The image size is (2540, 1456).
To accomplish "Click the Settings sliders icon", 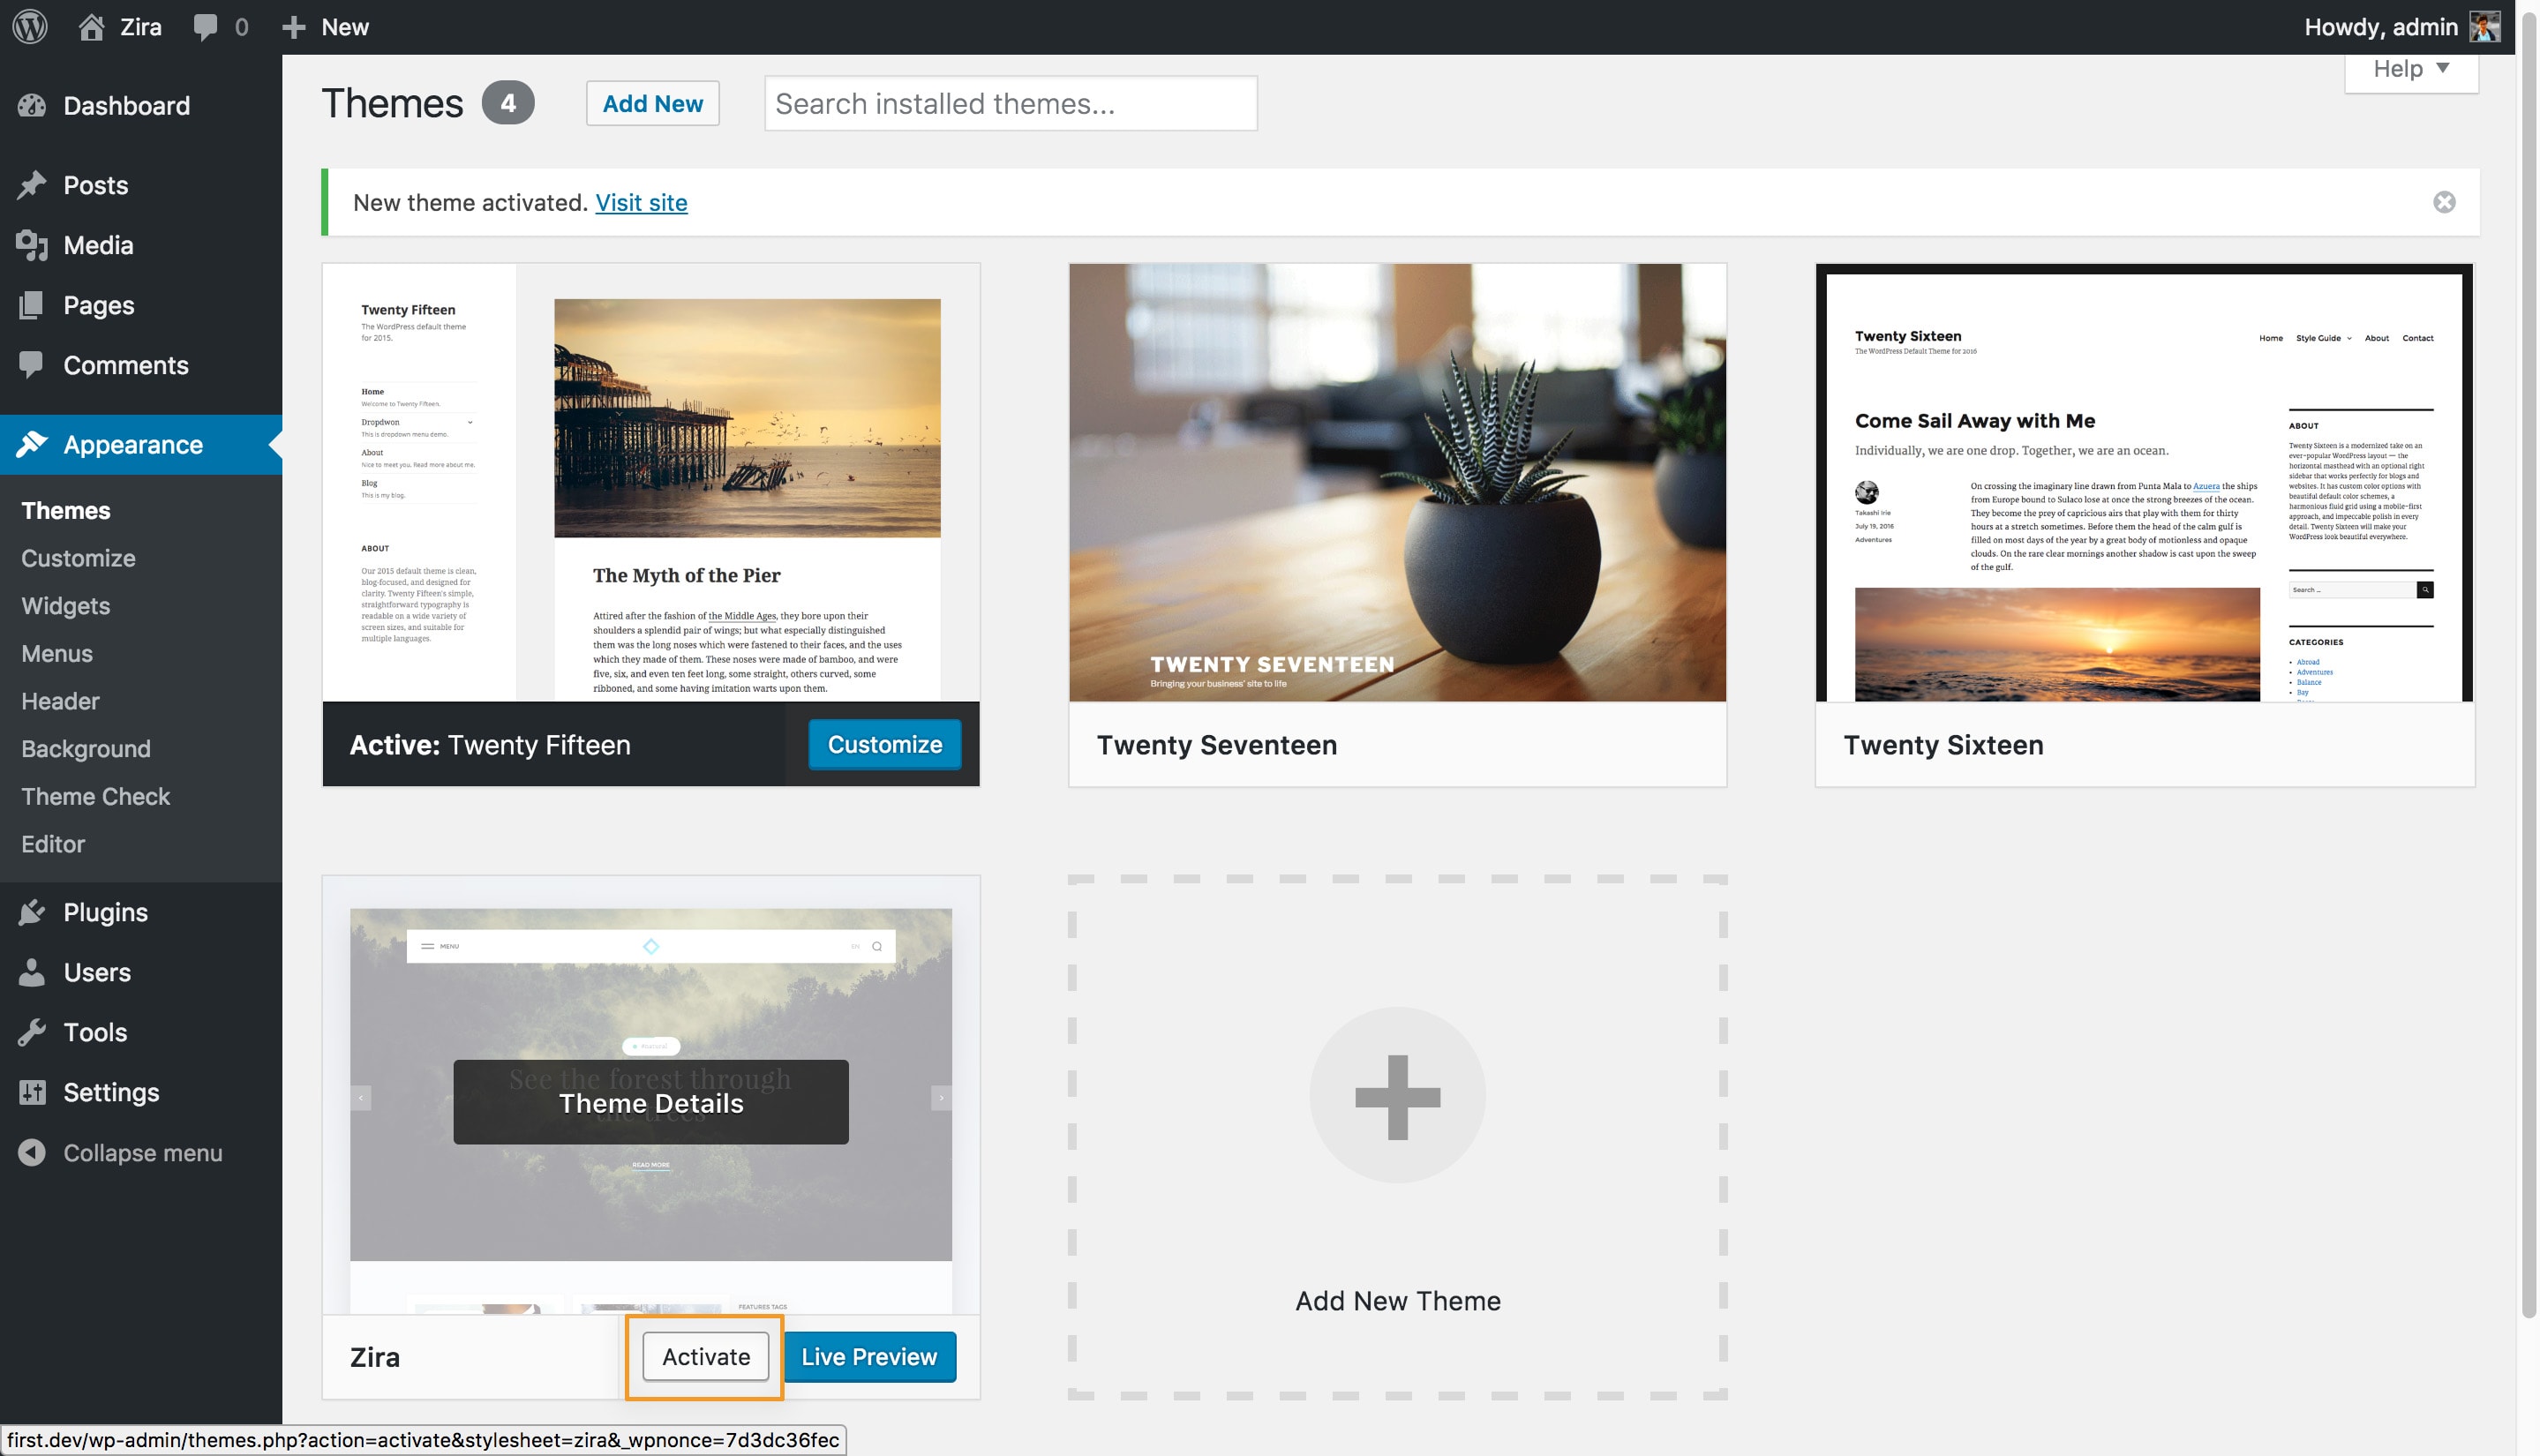I will coord(32,1092).
